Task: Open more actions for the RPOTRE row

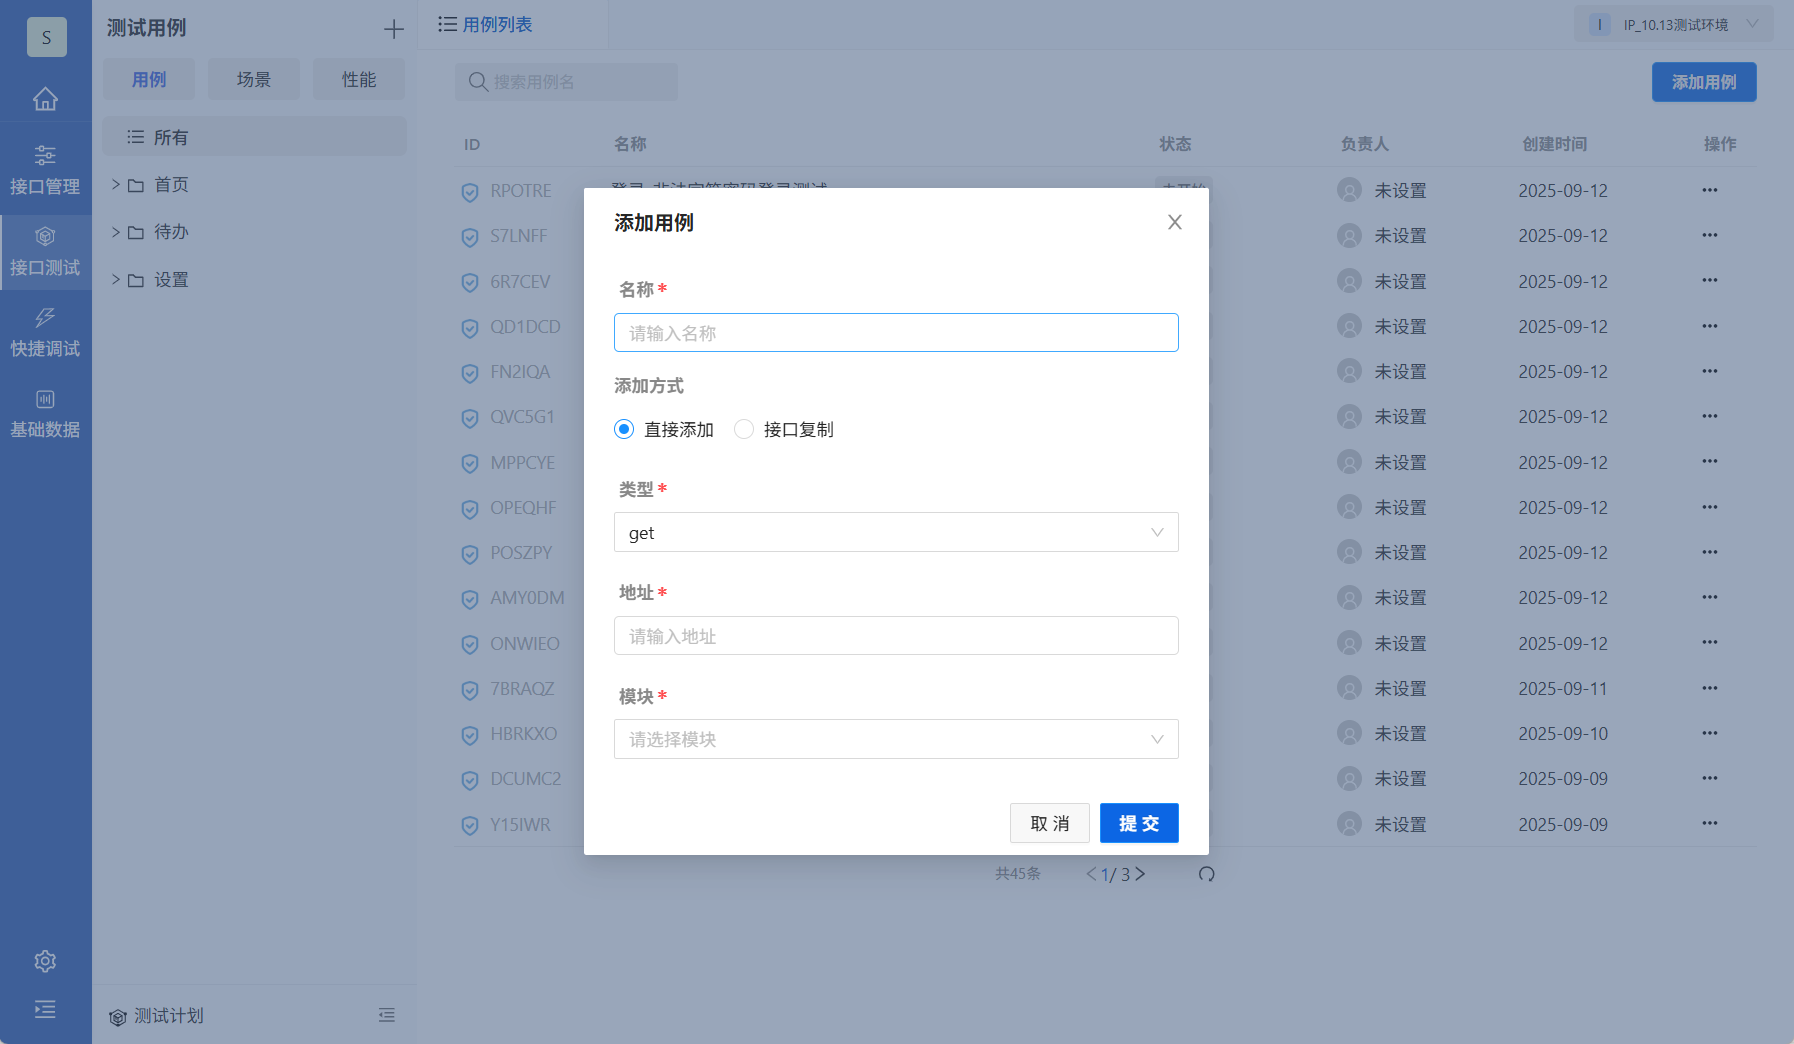Action: 1710,190
